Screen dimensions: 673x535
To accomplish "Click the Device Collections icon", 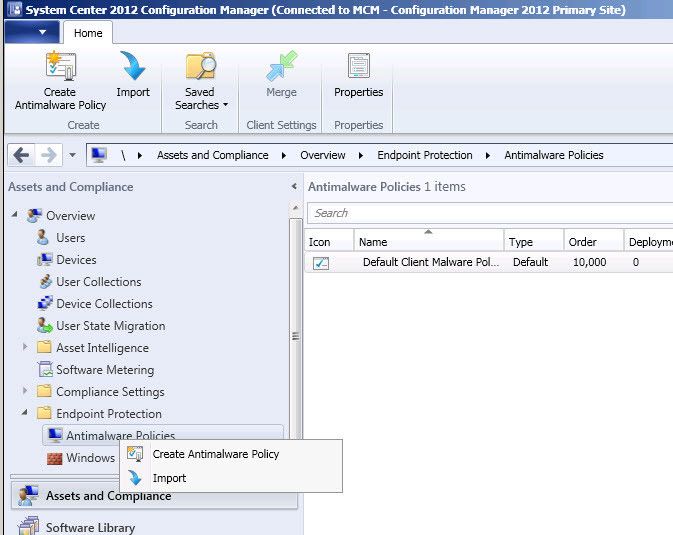I will tap(45, 304).
